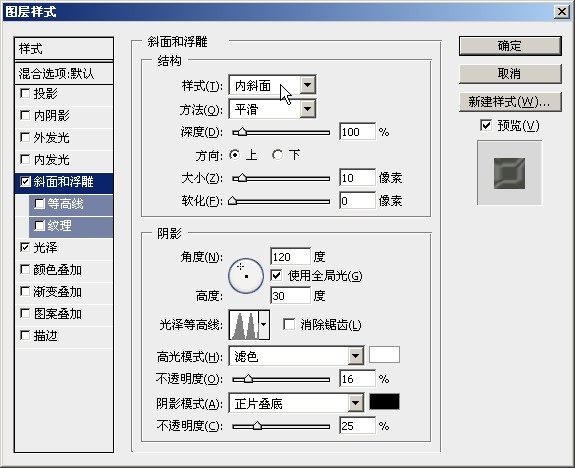Tick the 外发光 checkbox
Screen dimensions: 575x468
(x=25, y=137)
